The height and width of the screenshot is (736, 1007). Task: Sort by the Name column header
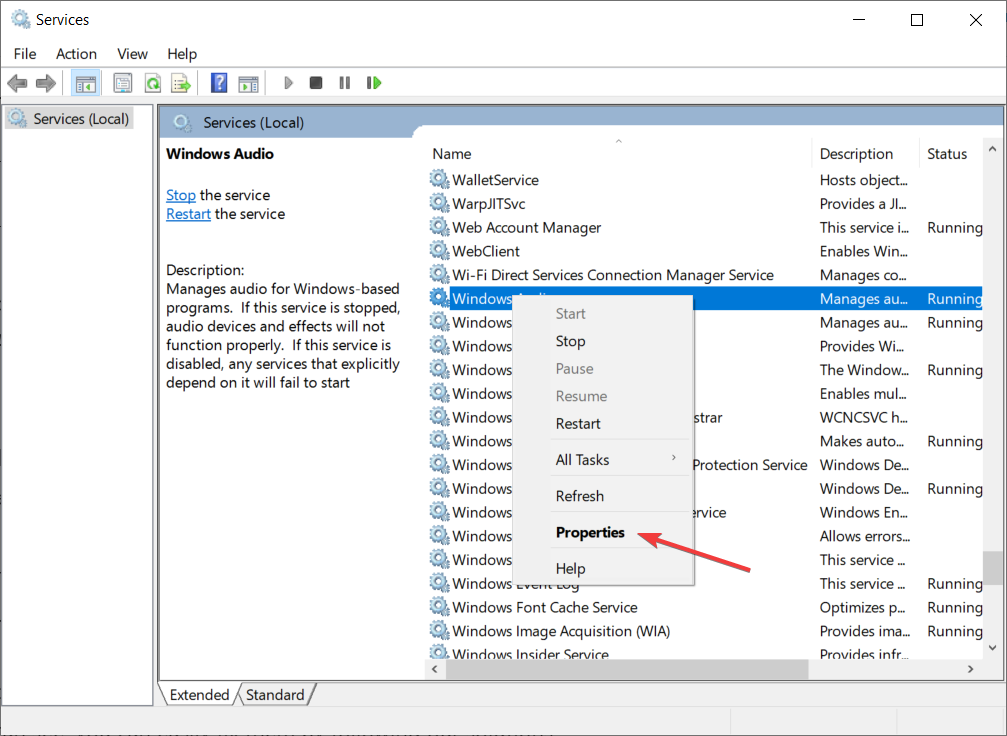pyautogui.click(x=618, y=154)
